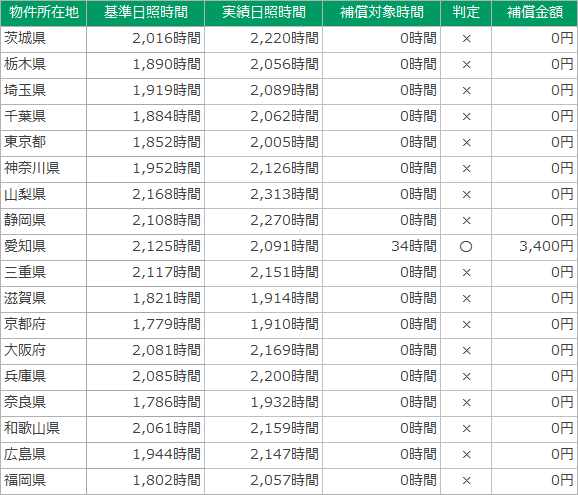Viewport: 578px width, 495px height.
Task: Click the × mark in 東京都 row
Action: (x=466, y=143)
